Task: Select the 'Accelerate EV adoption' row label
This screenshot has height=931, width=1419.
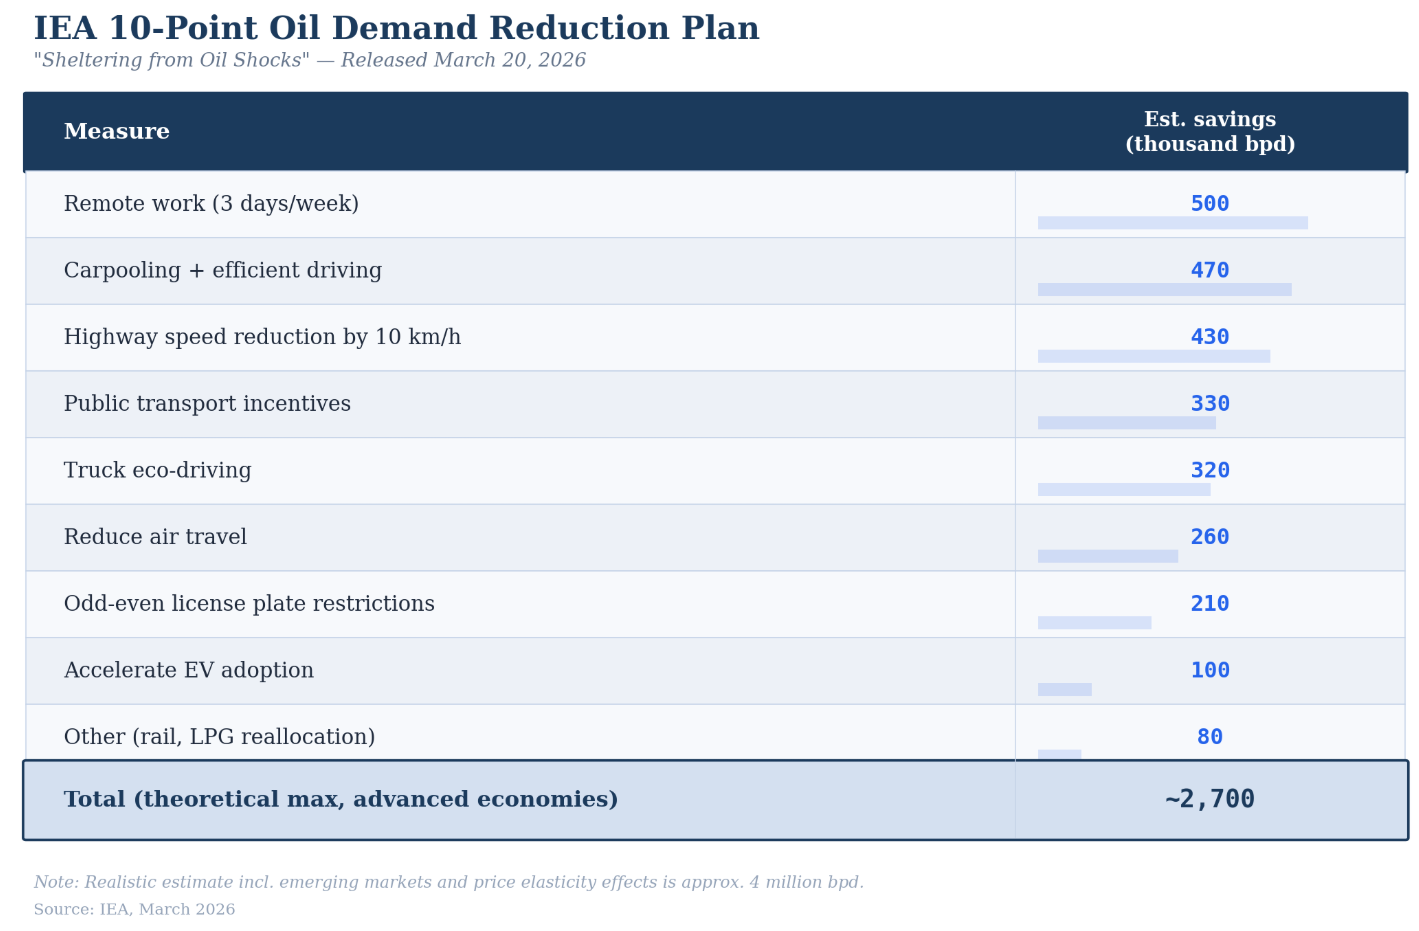Action: click(x=189, y=671)
